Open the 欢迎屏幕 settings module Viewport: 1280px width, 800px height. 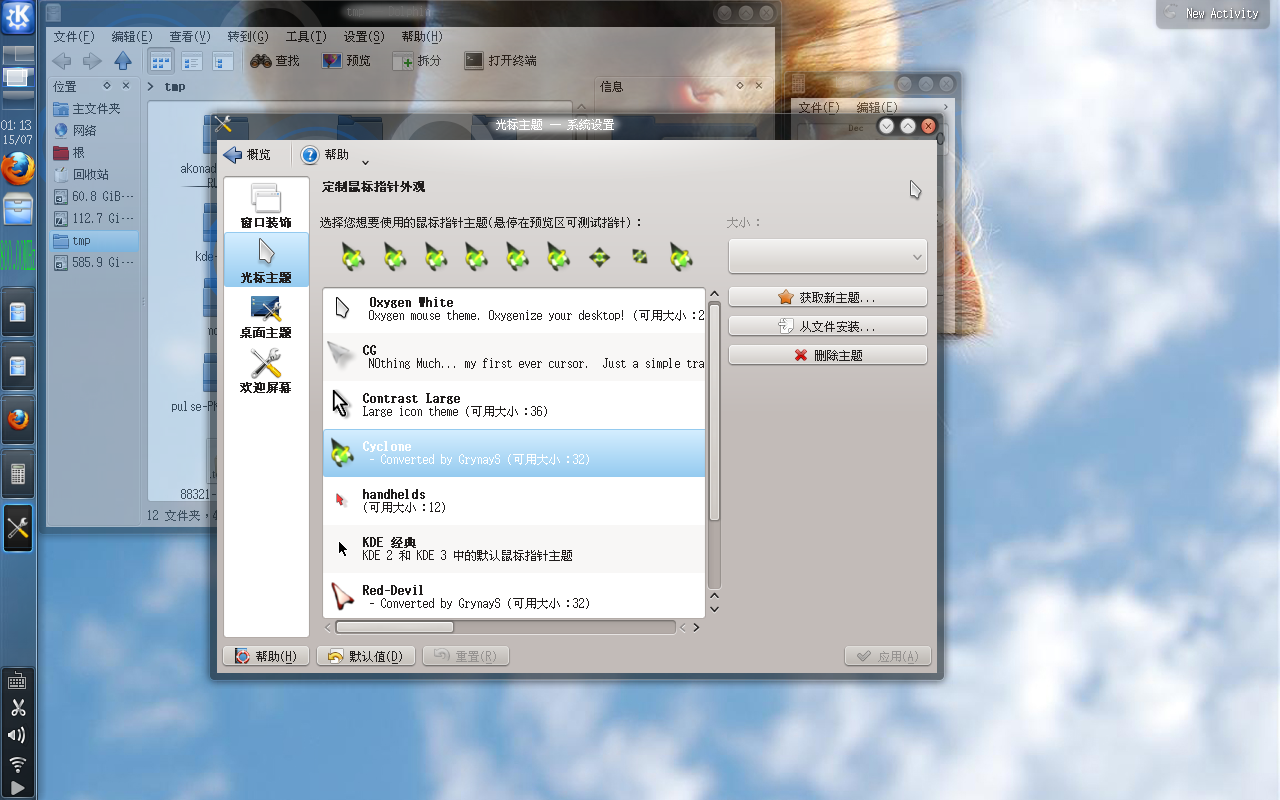pyautogui.click(x=266, y=371)
